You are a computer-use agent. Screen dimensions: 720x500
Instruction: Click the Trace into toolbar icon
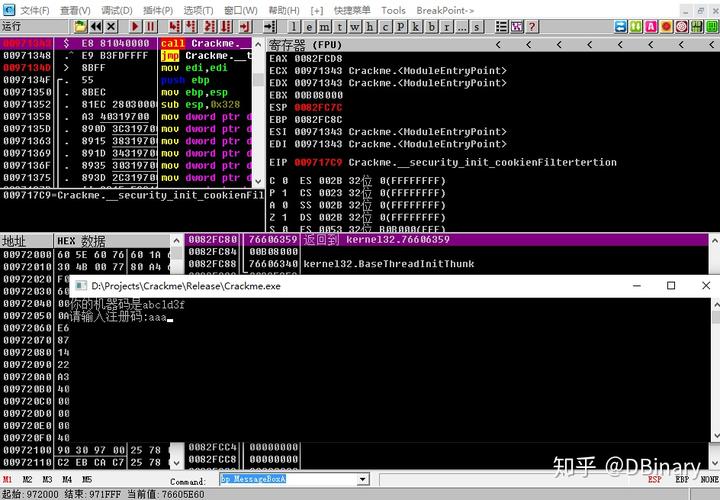click(210, 27)
